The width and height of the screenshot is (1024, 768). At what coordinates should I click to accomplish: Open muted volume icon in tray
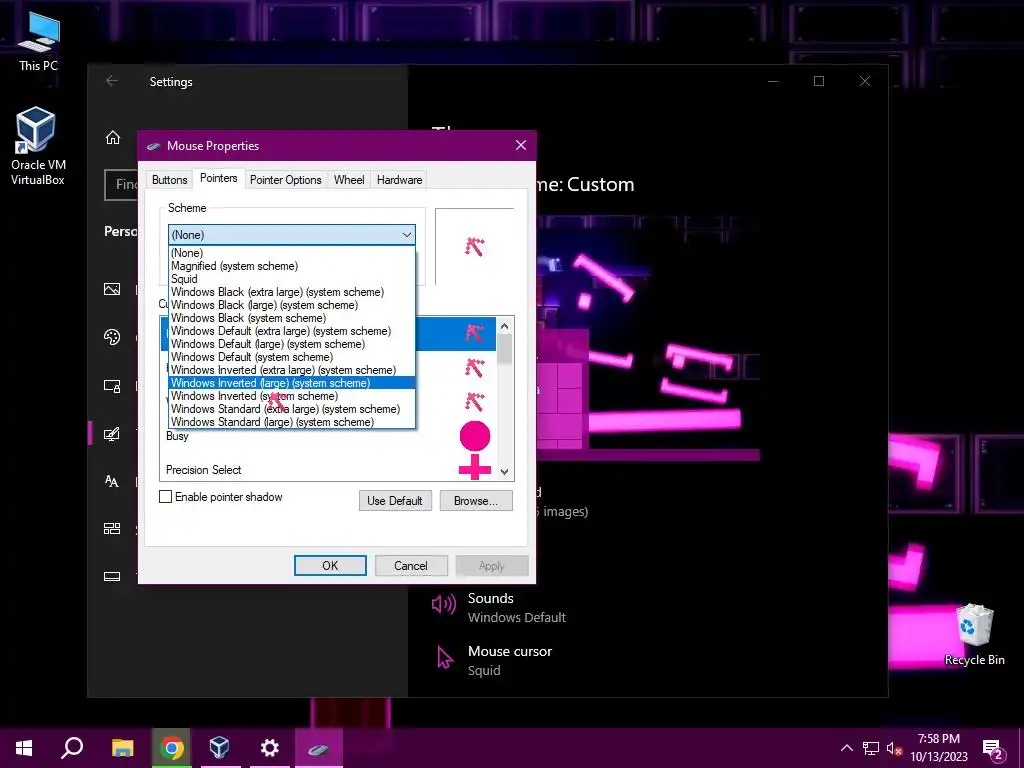[894, 748]
